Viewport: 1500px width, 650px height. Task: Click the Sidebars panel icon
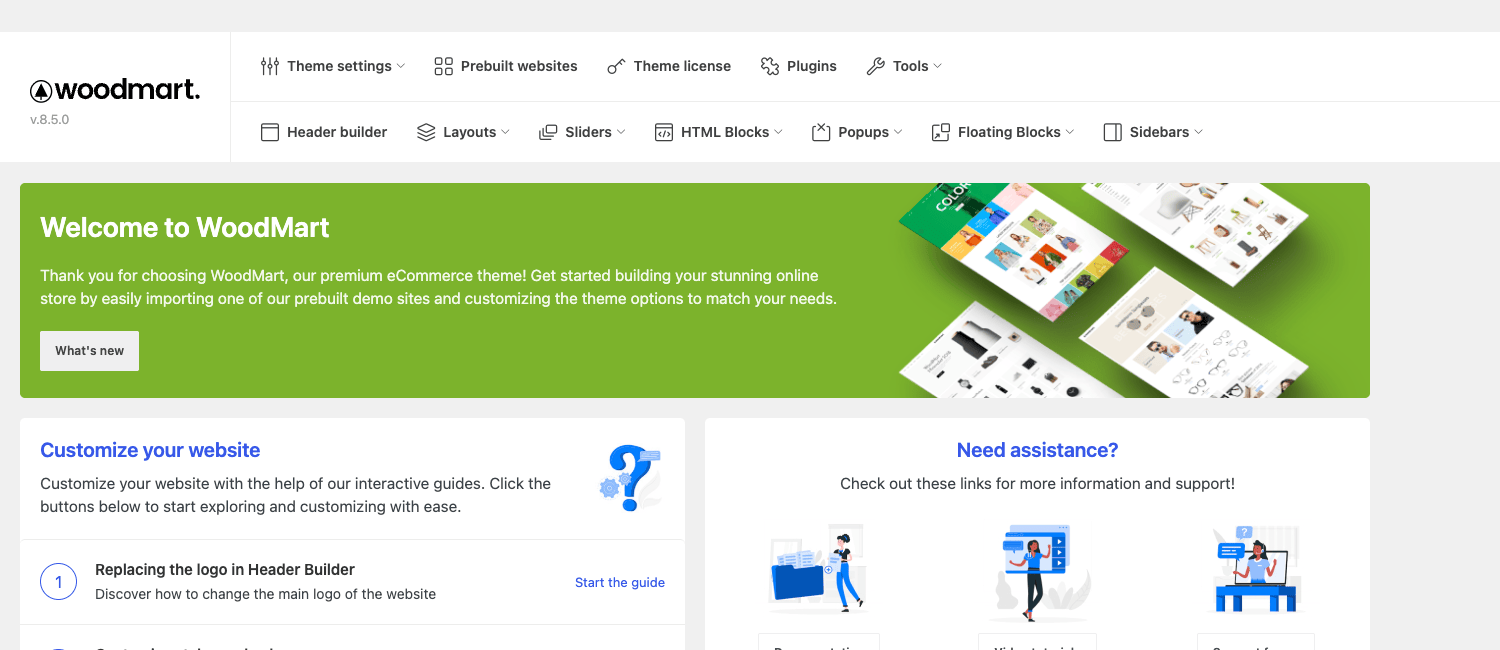point(1112,132)
